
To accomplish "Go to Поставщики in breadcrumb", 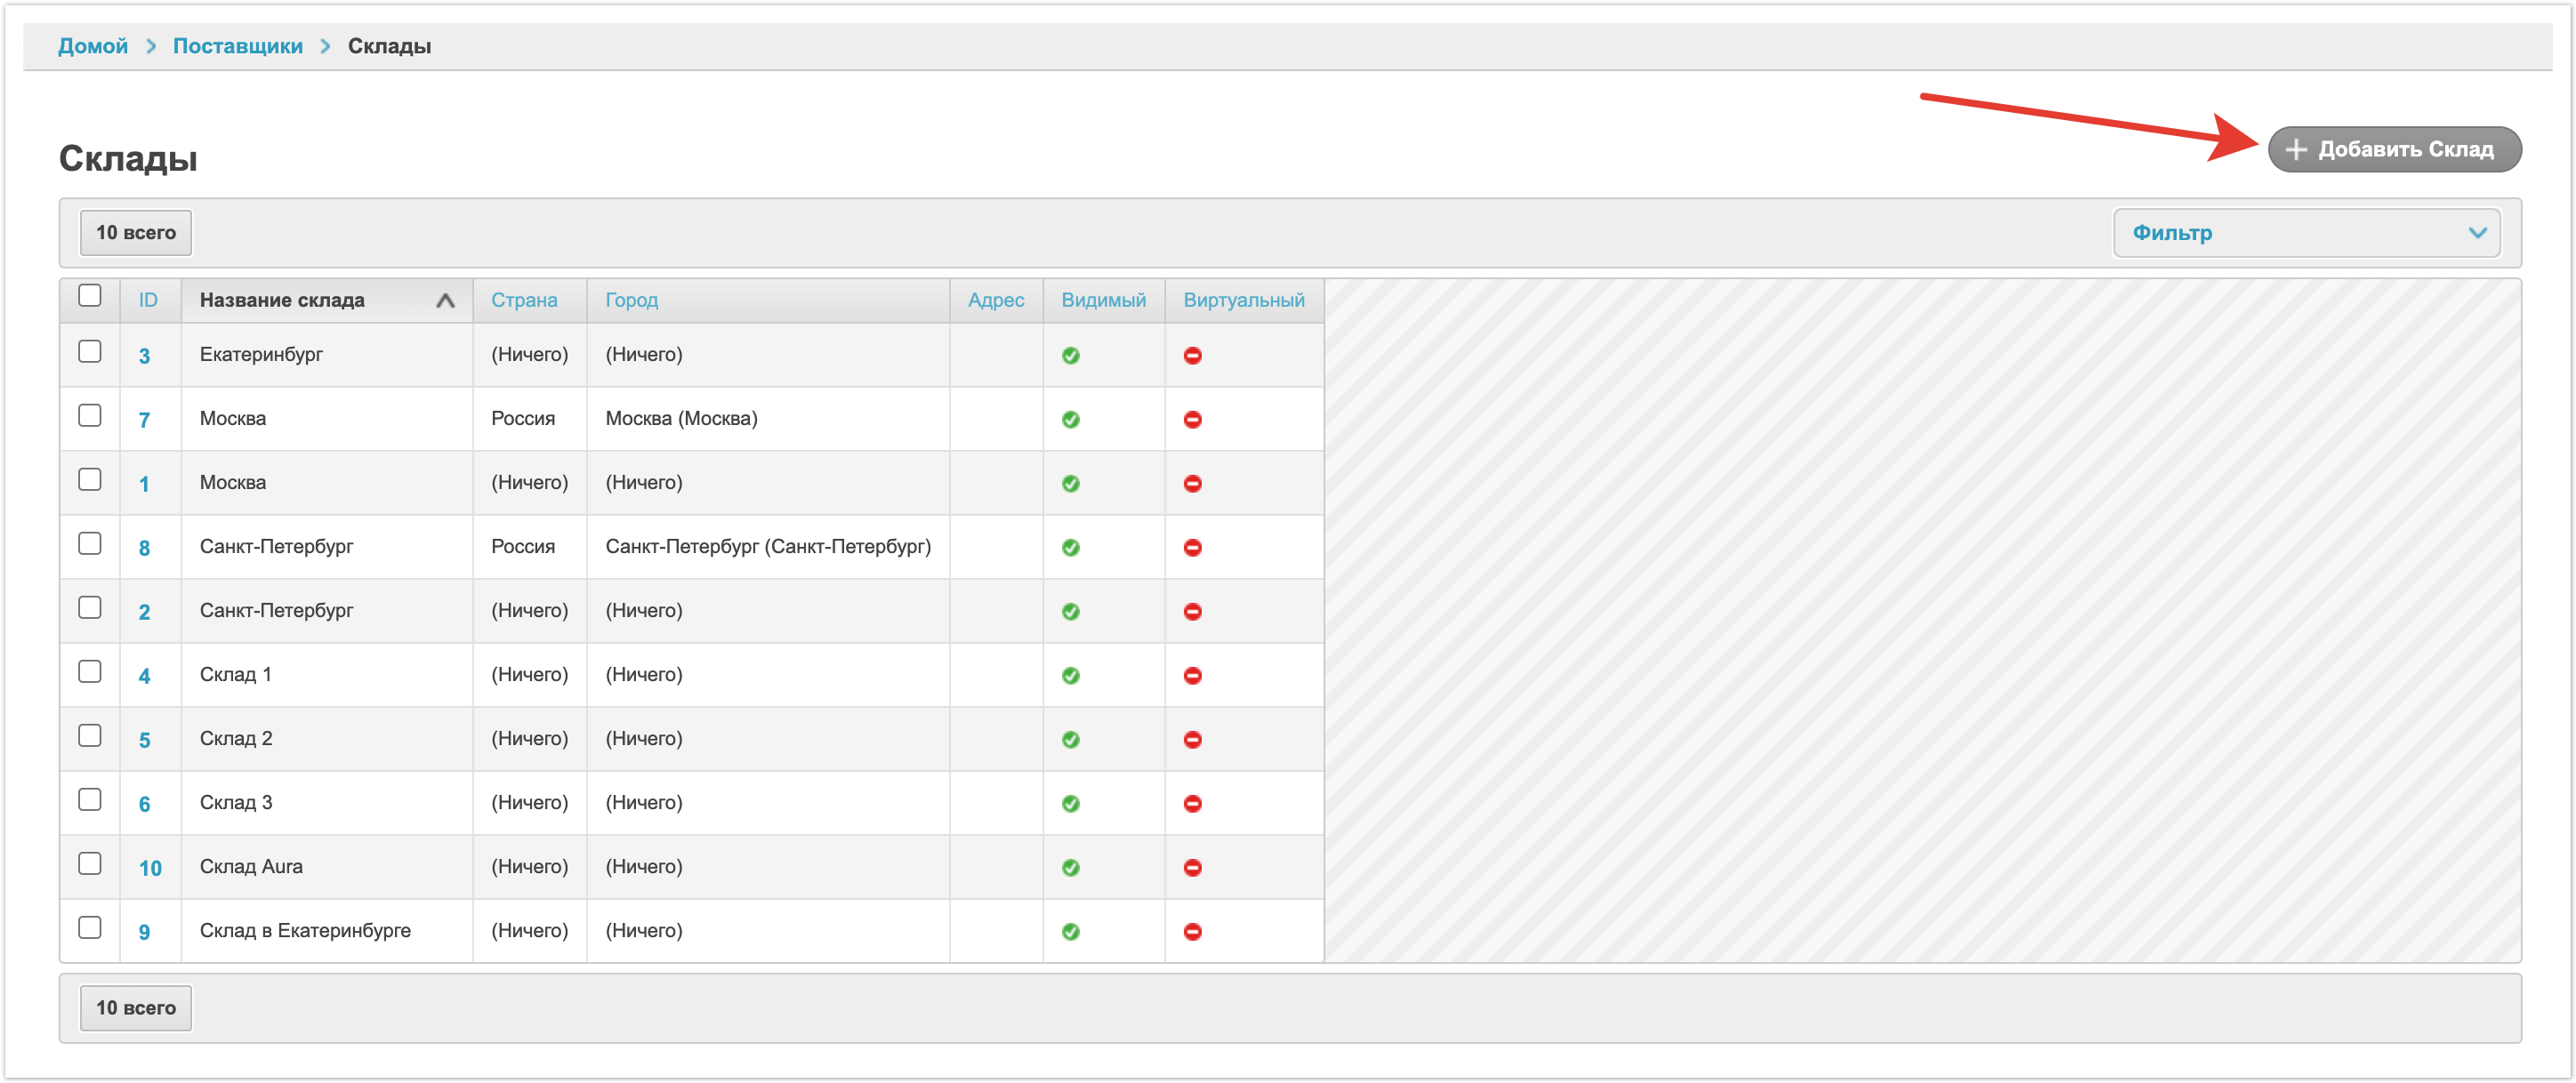I will click(x=237, y=46).
